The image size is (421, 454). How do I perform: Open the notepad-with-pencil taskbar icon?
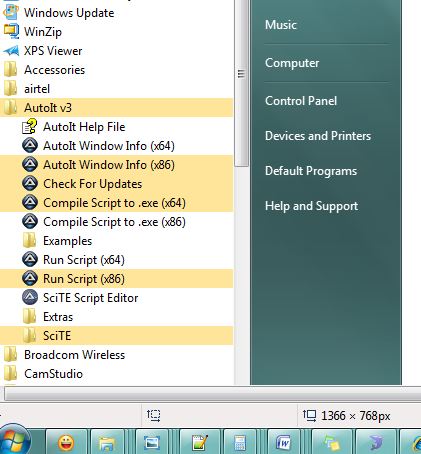tap(199, 443)
